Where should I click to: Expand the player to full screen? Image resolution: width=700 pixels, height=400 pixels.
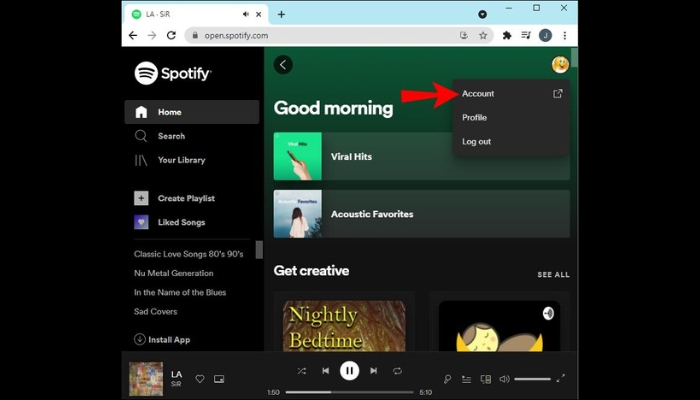coord(561,379)
